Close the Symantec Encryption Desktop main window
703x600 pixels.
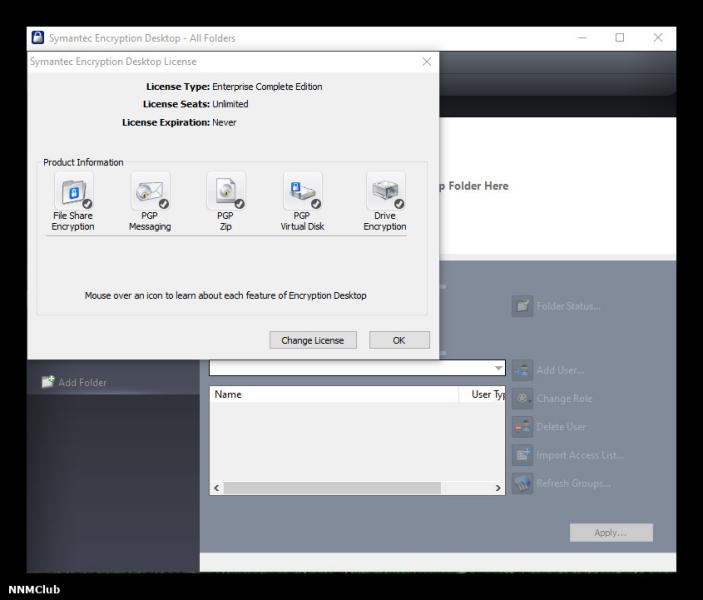pos(658,38)
